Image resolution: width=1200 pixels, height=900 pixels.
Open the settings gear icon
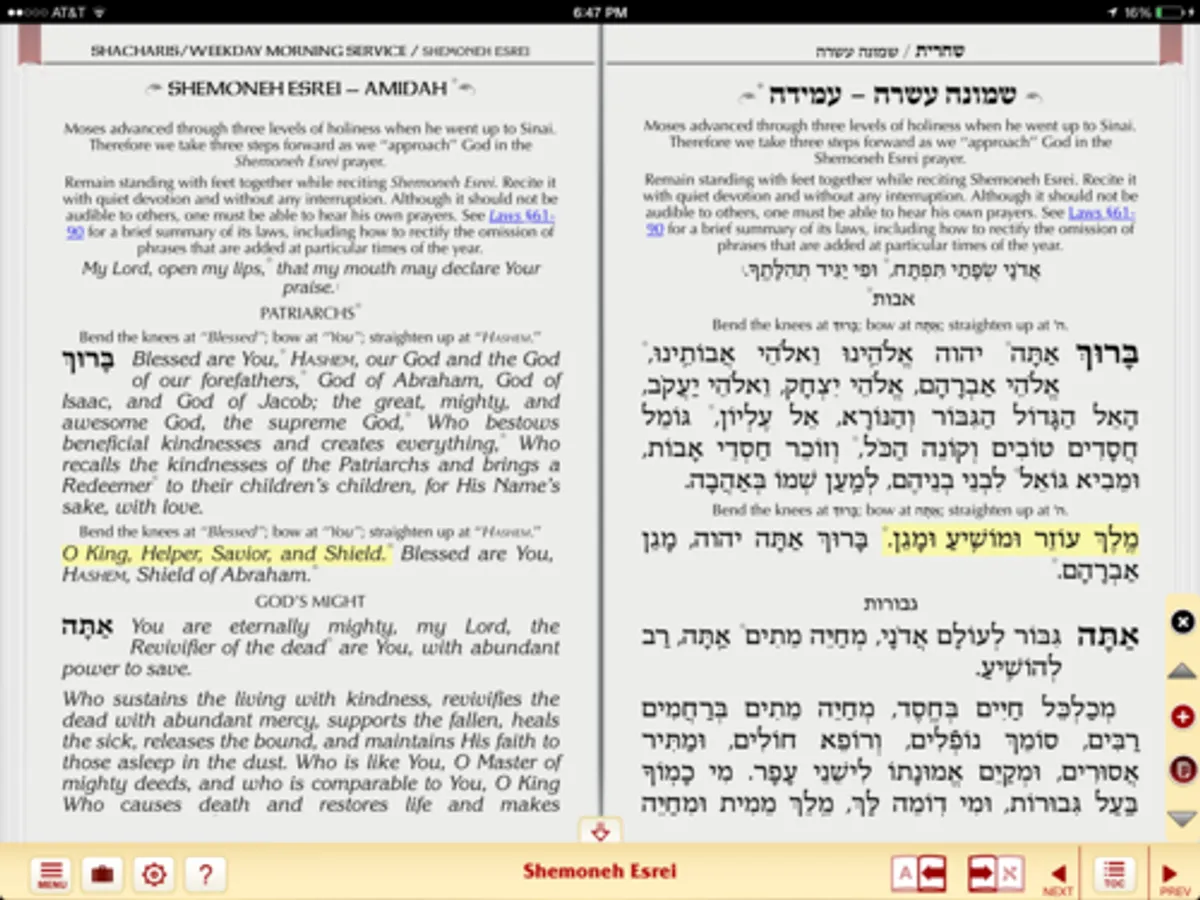point(153,874)
